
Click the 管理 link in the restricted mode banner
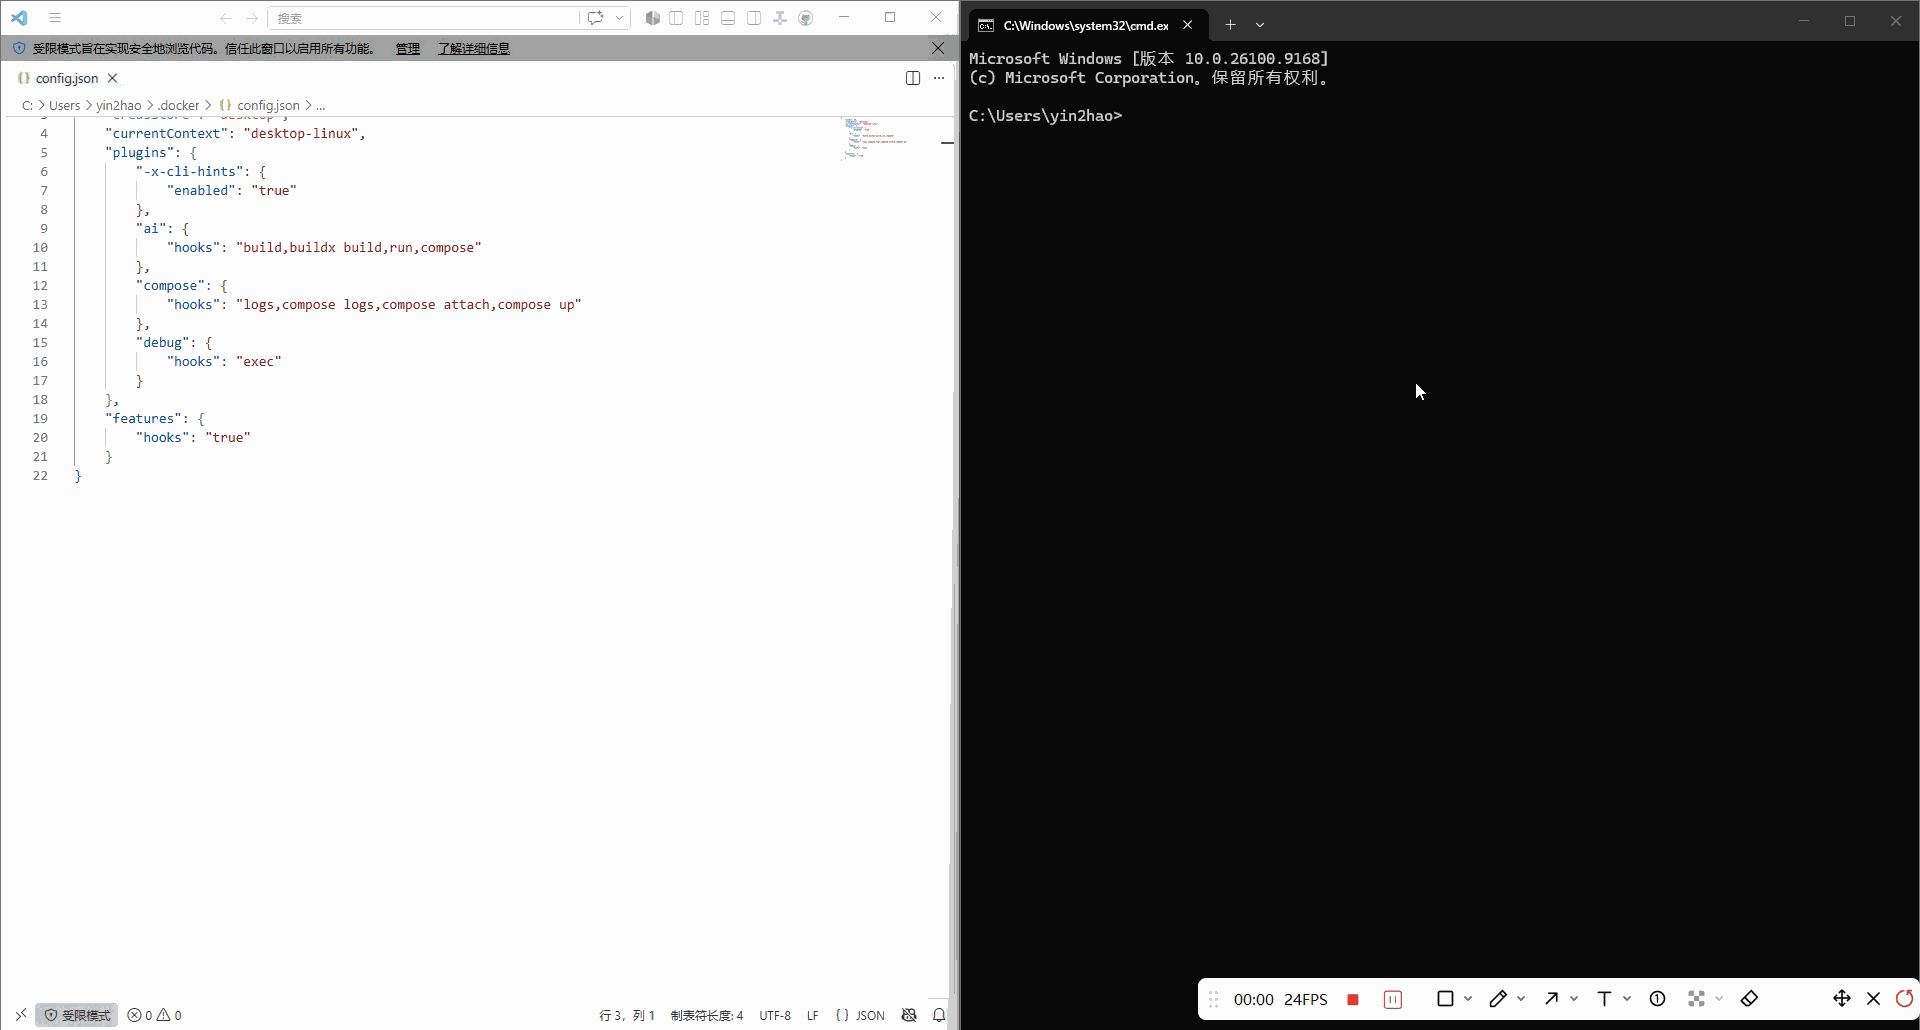coord(408,48)
